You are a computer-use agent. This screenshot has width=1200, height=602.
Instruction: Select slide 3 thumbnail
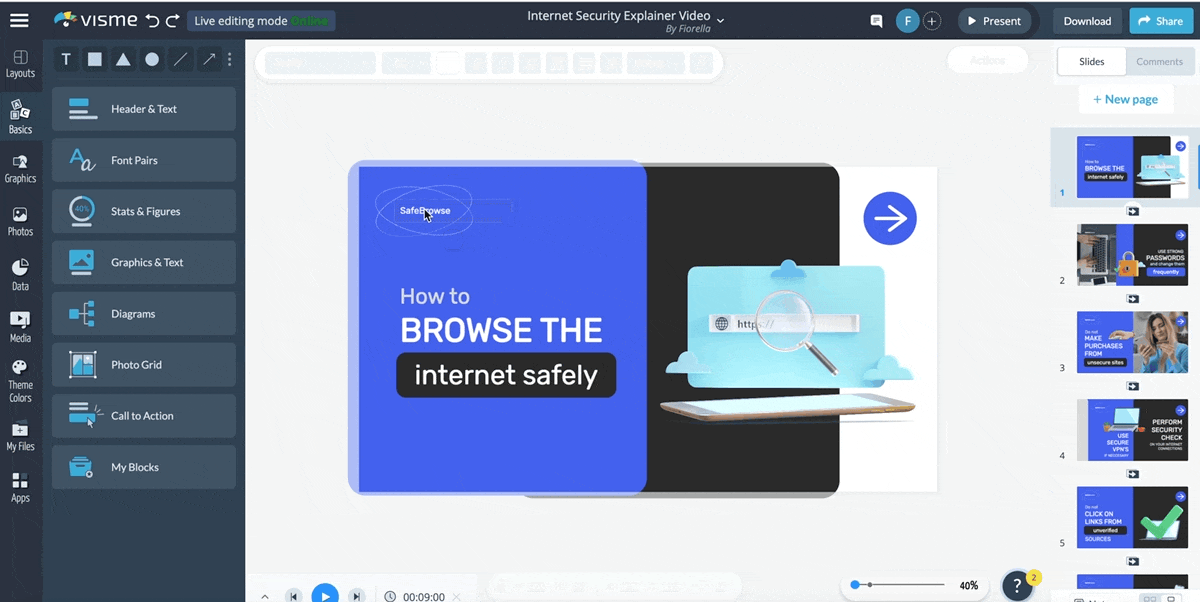[1132, 342]
